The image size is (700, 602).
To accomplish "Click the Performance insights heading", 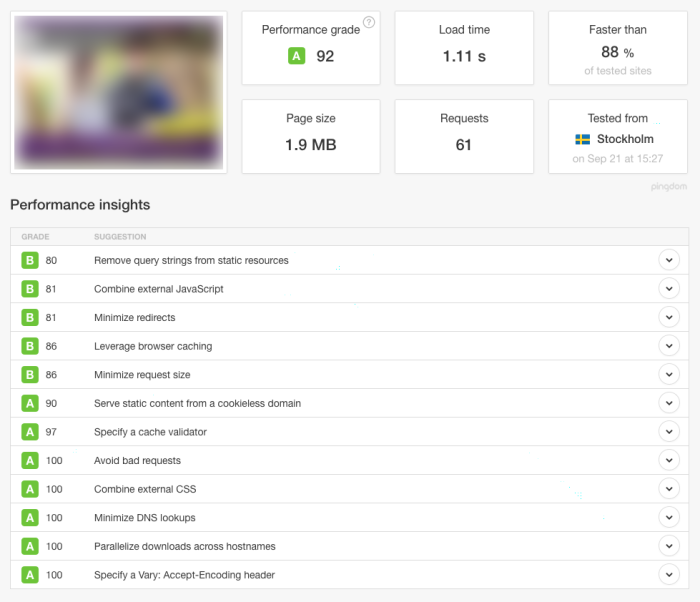I will coord(80,205).
